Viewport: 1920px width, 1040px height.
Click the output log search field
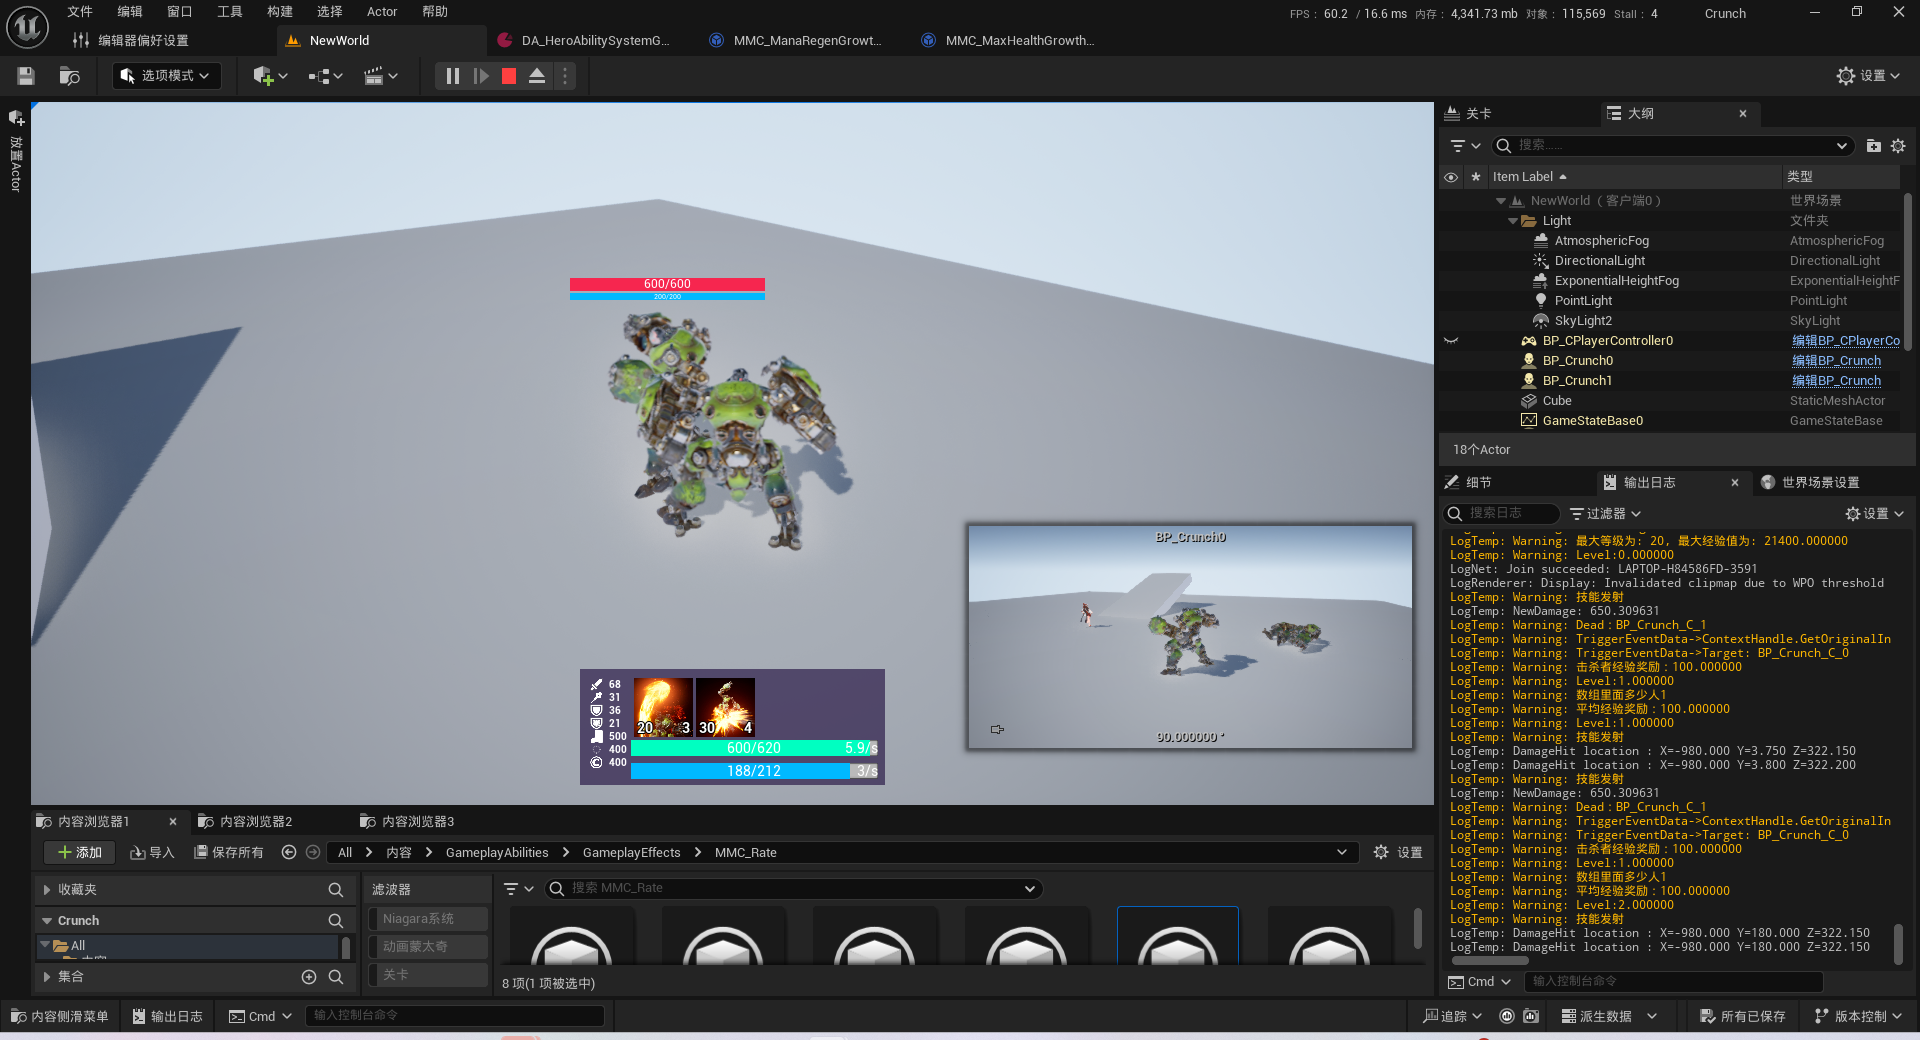click(x=1502, y=514)
